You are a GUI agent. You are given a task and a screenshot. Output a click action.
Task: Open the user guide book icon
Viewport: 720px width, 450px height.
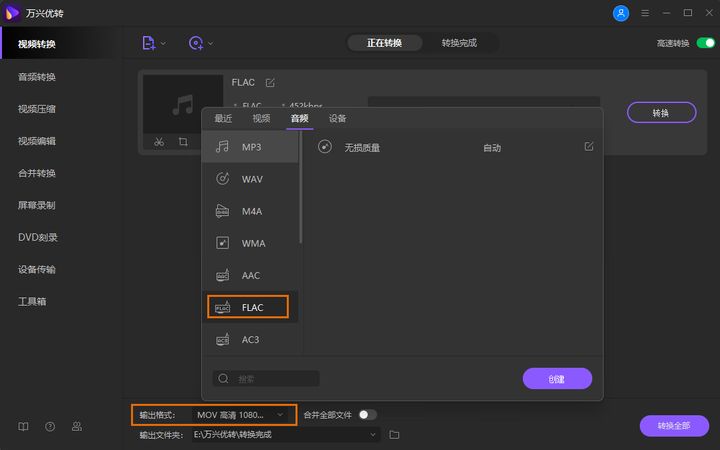click(23, 427)
